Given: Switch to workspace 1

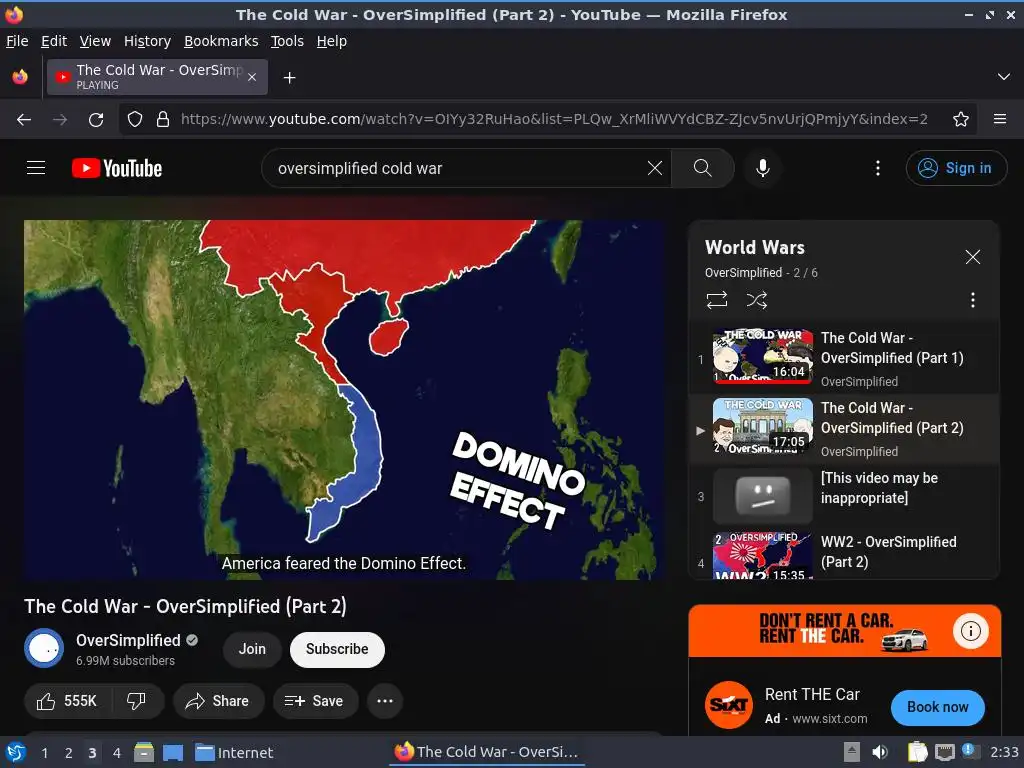Looking at the screenshot, I should (x=44, y=753).
